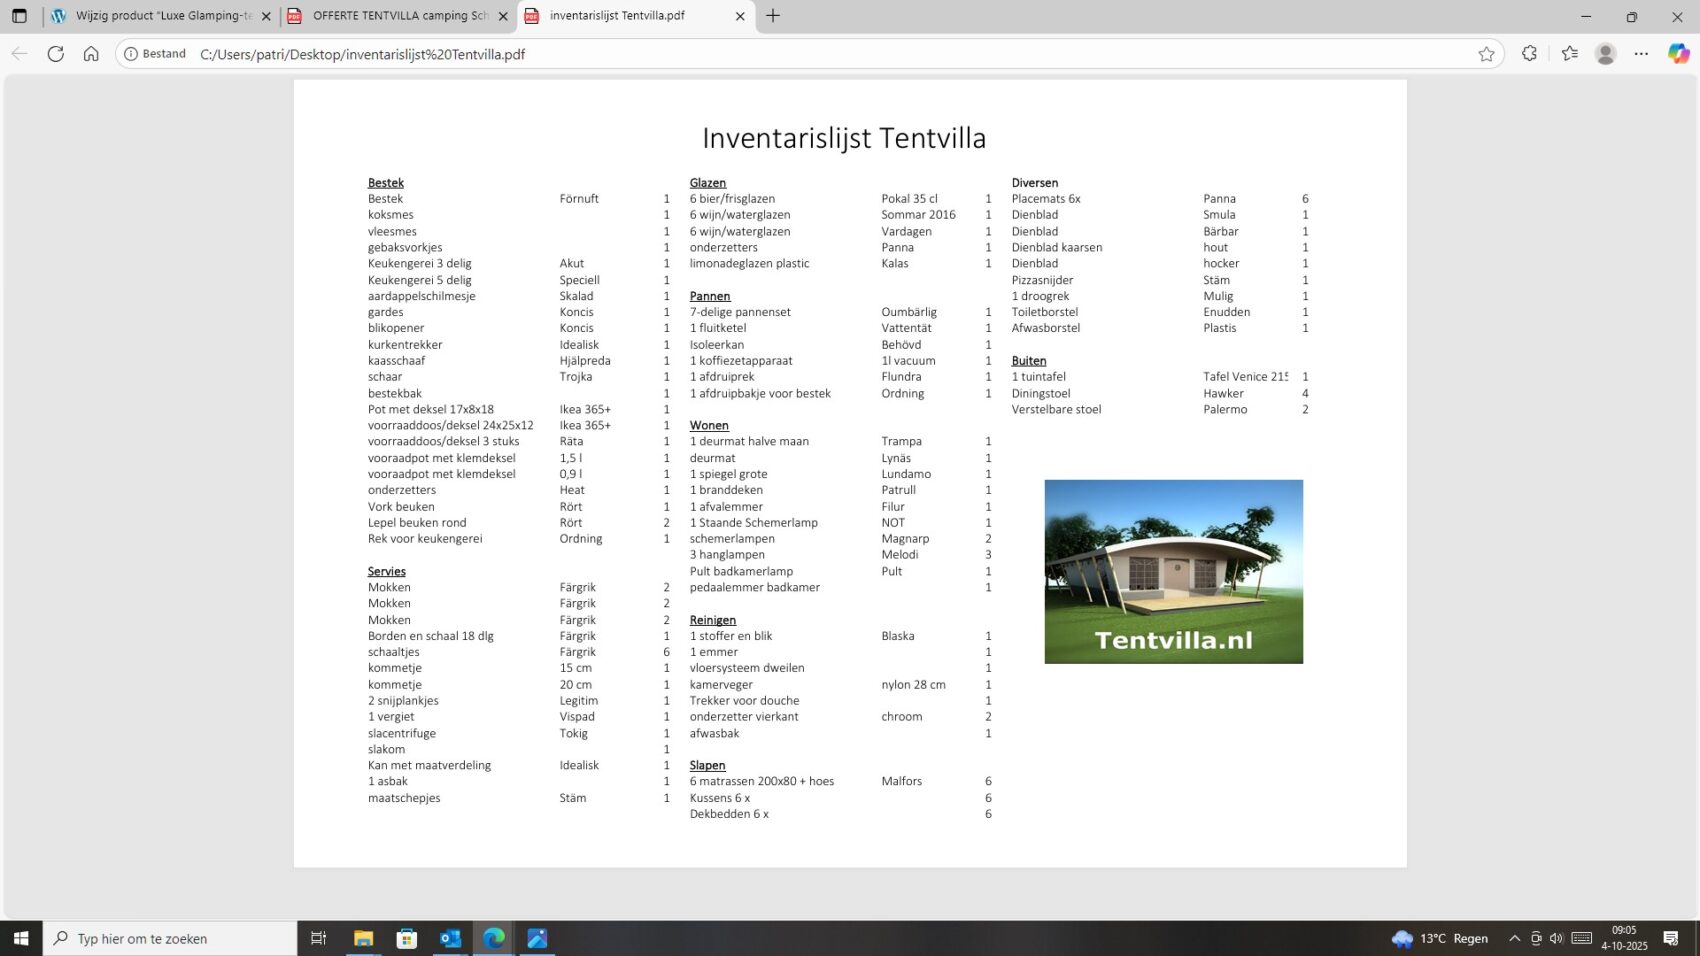Screen dimensions: 1700x956
Task: Open Settings and more ellipsis menu
Action: click(1641, 54)
